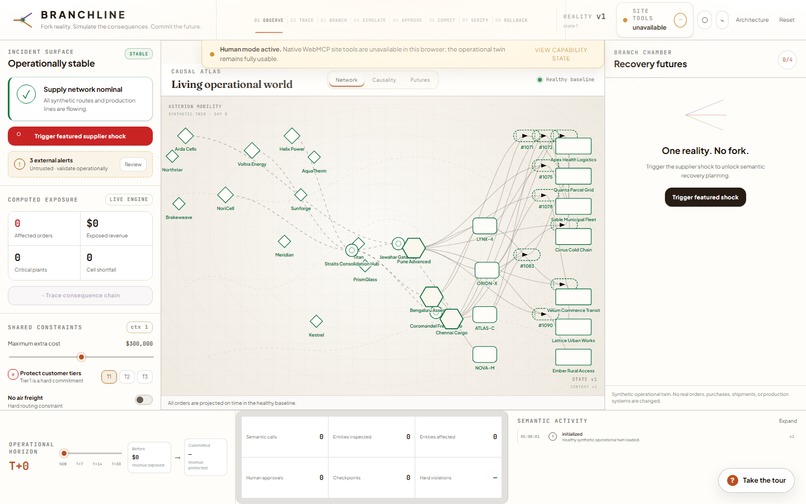Select the Chennai Cargo hexagon node
Image resolution: width=806 pixels, height=504 pixels.
click(x=451, y=319)
